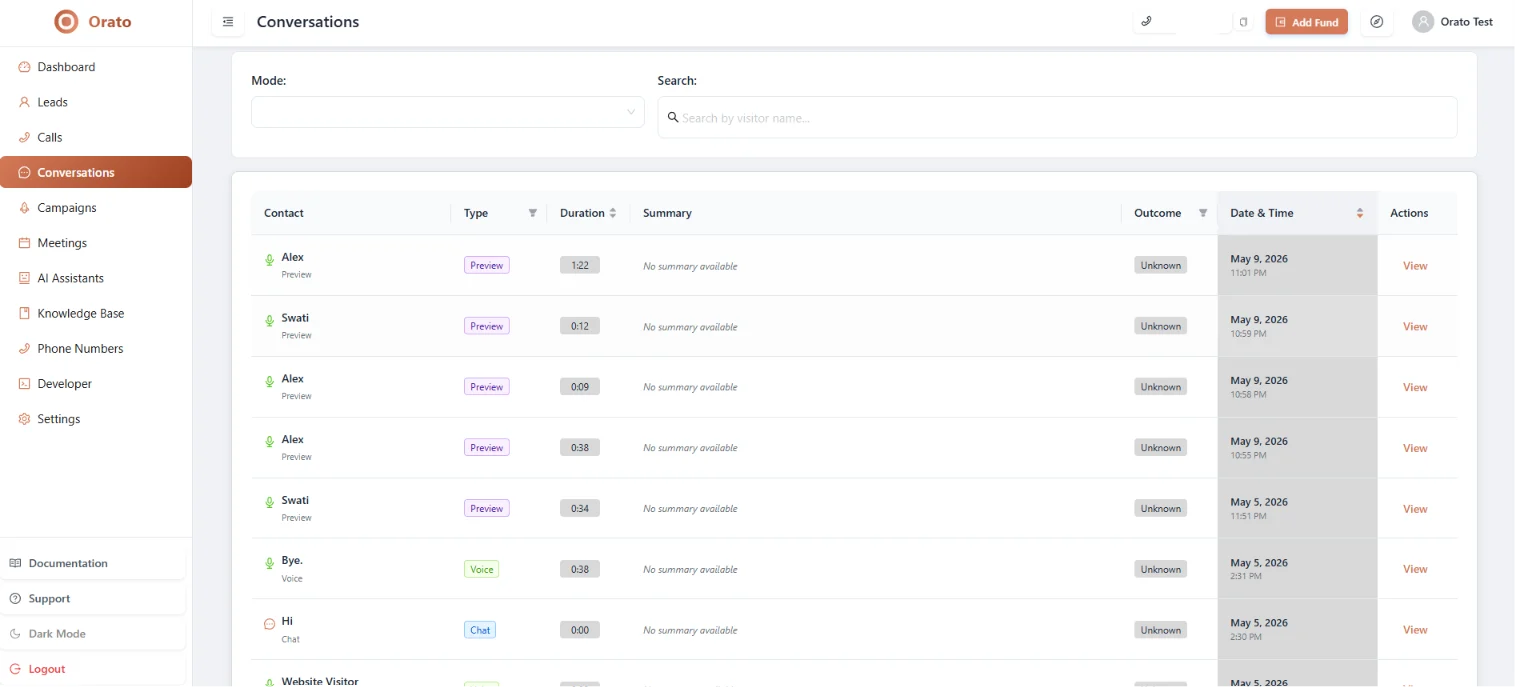Click the Knowledge Base book icon
Image resolution: width=1515 pixels, height=687 pixels.
click(25, 313)
